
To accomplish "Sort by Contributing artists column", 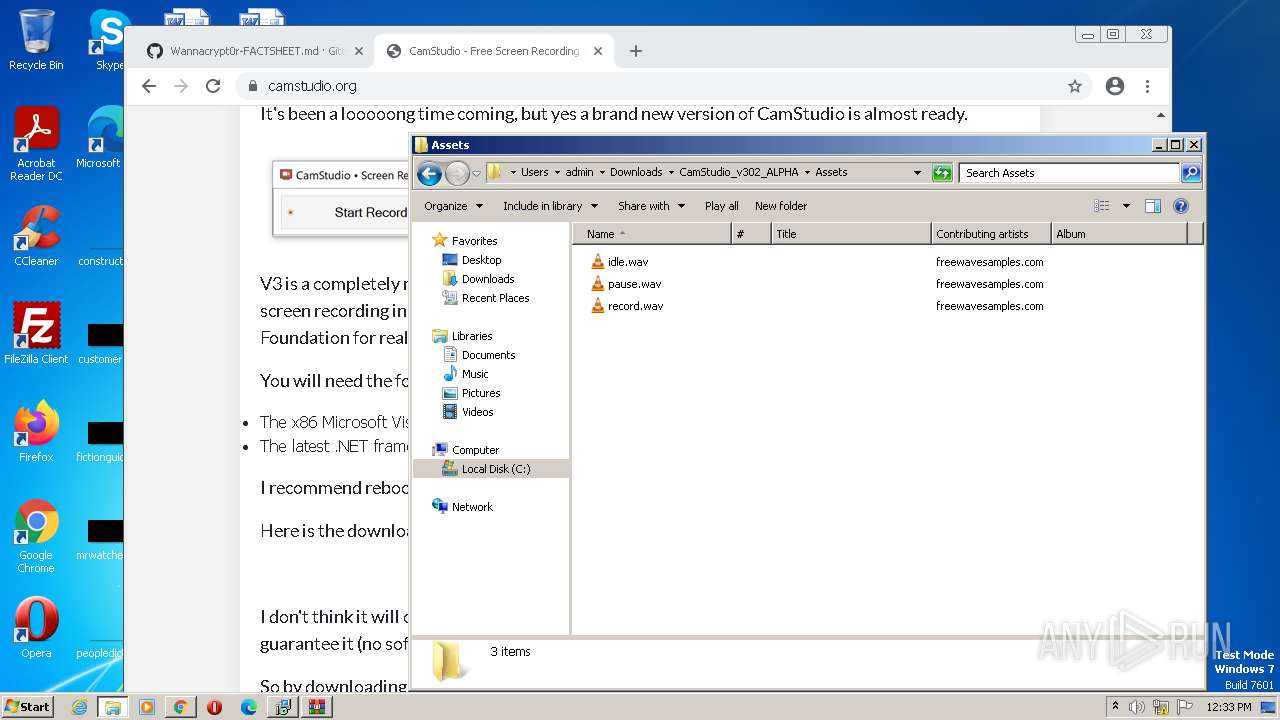I will pyautogui.click(x=991, y=234).
